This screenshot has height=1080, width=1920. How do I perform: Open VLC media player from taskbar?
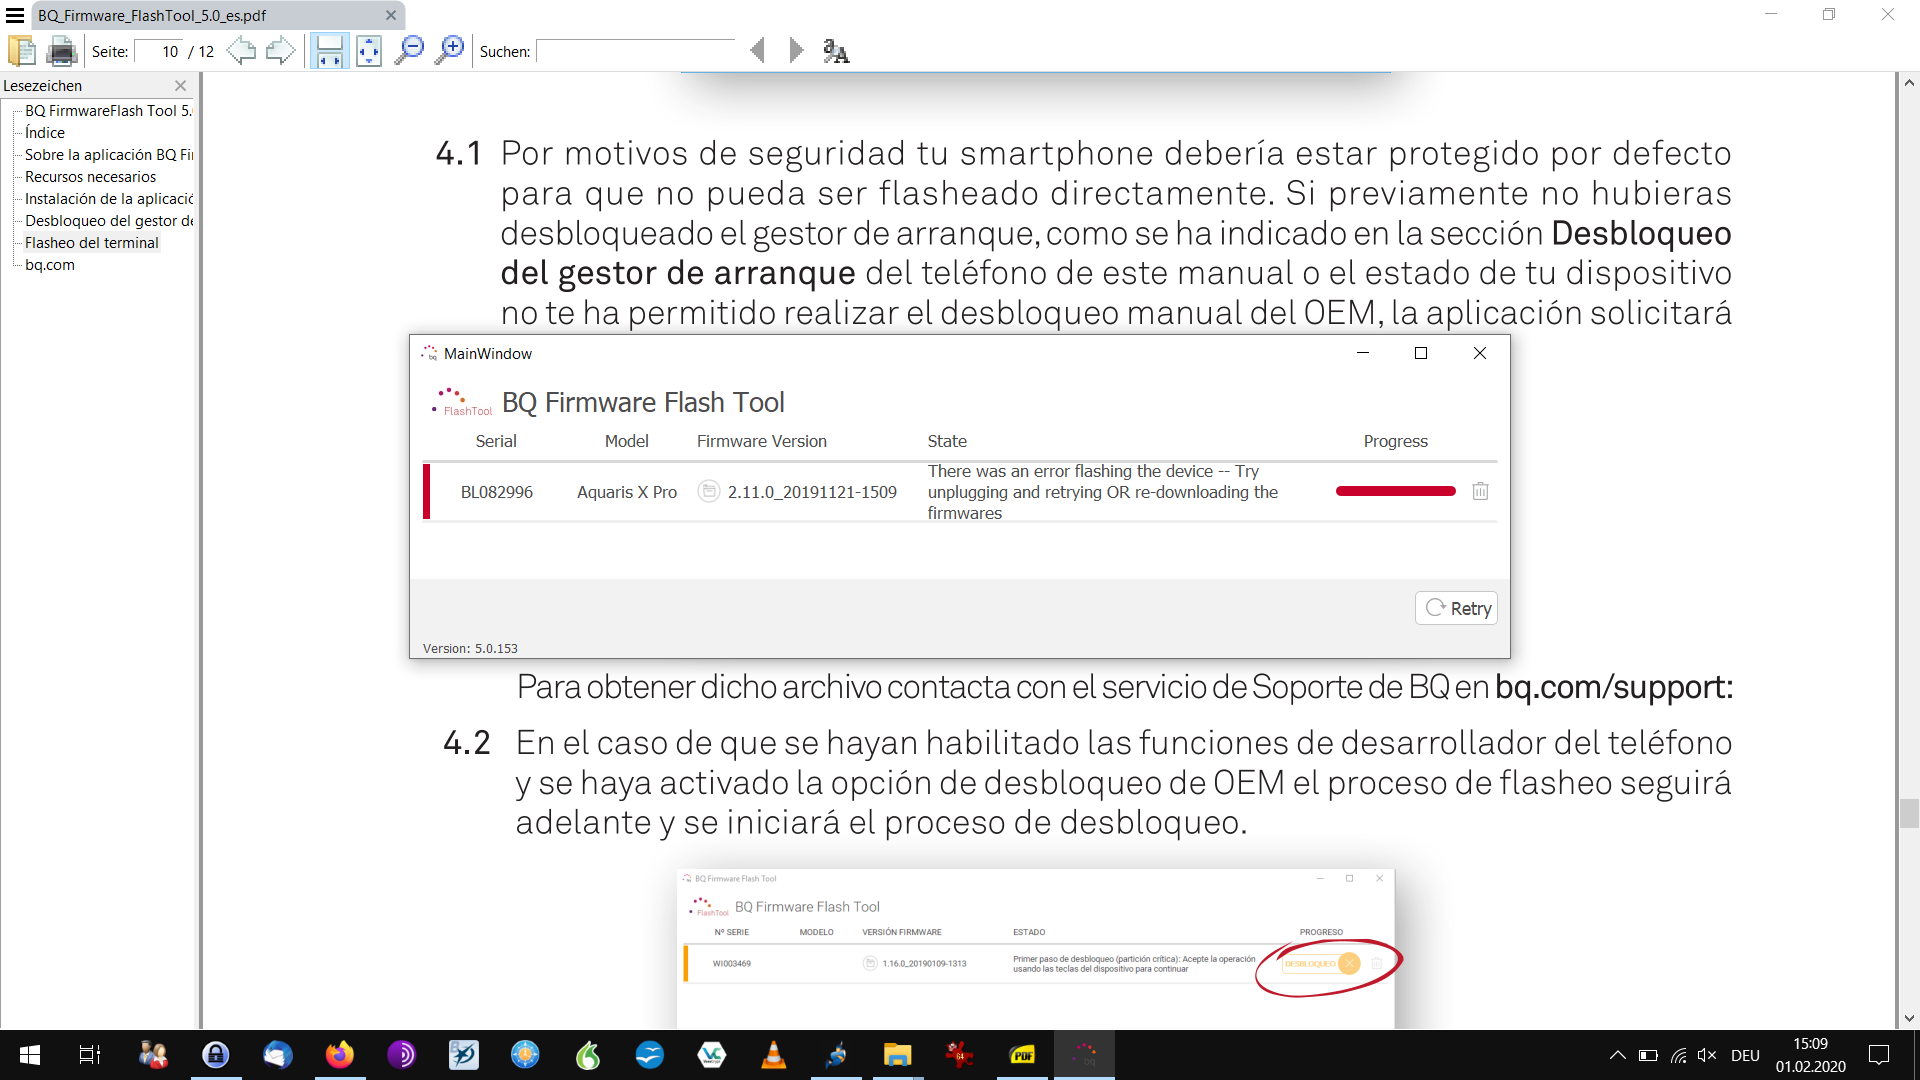pos(773,1055)
